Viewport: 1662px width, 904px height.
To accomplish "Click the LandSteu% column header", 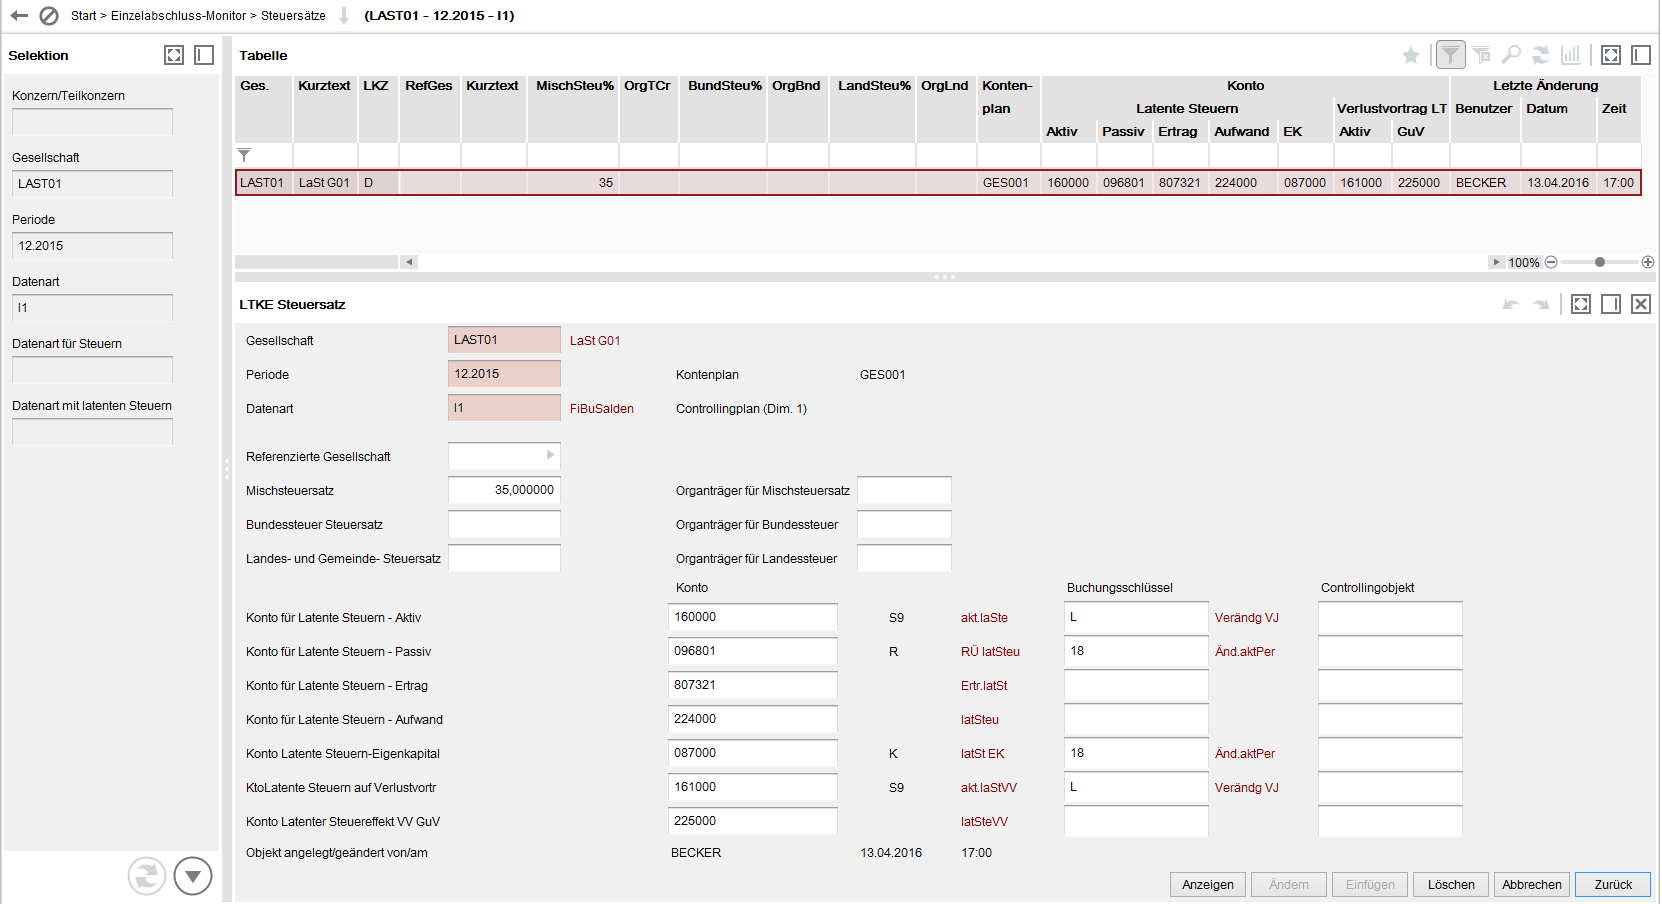I will (873, 109).
